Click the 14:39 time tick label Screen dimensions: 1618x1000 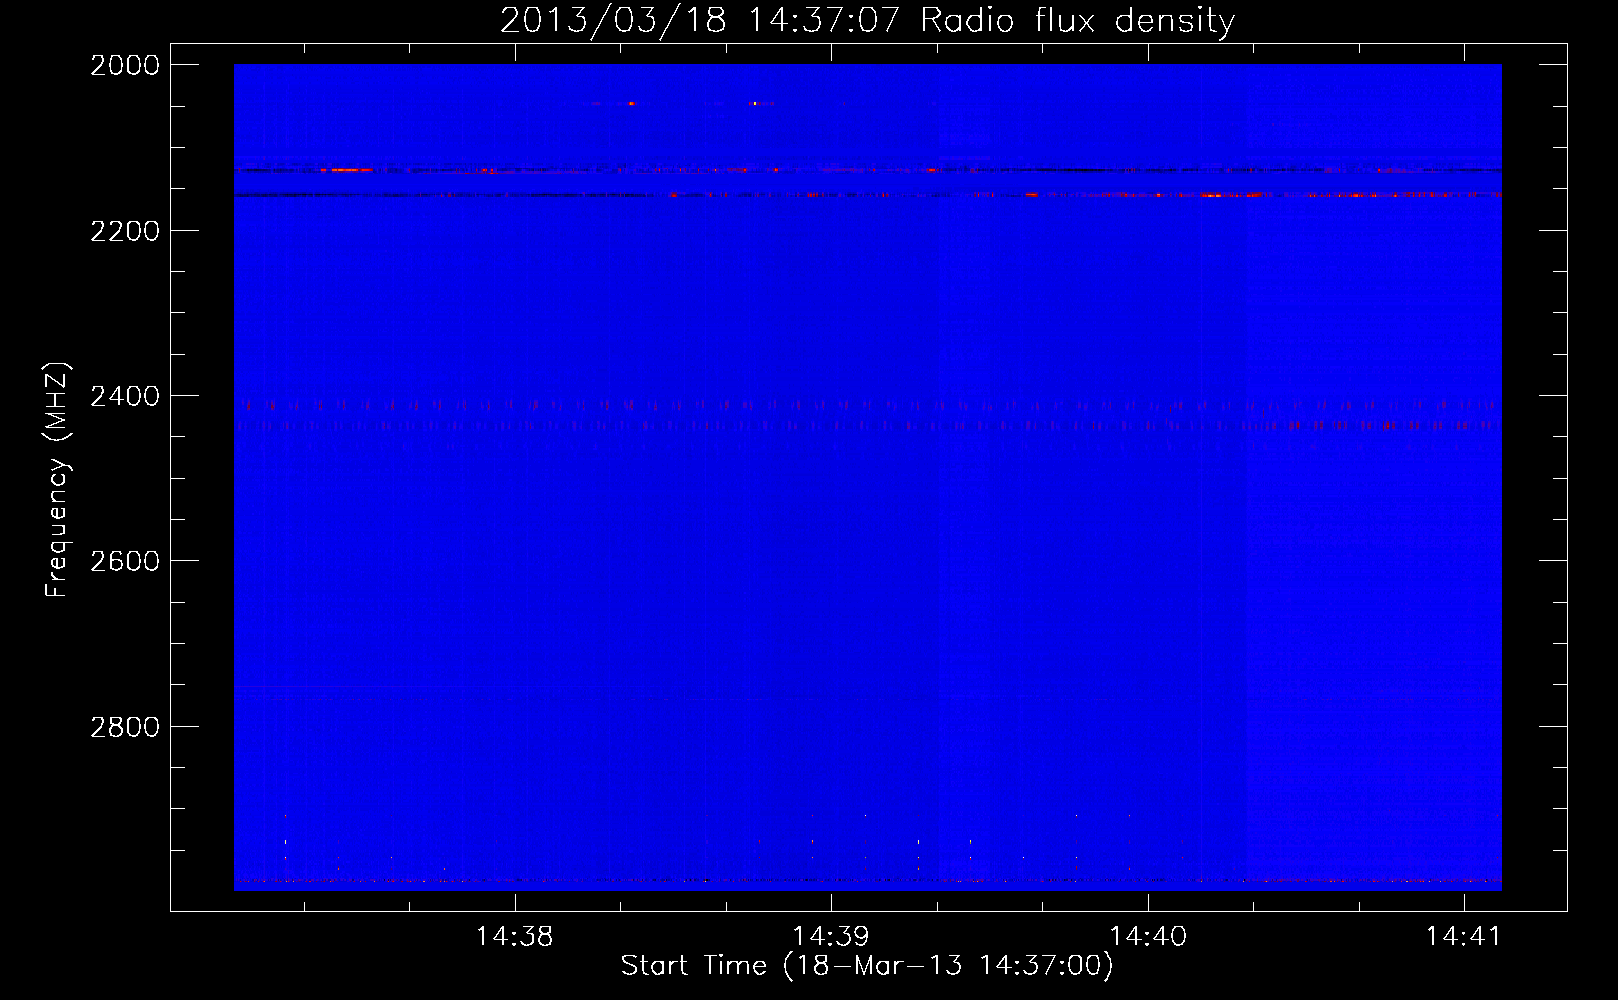(831, 937)
